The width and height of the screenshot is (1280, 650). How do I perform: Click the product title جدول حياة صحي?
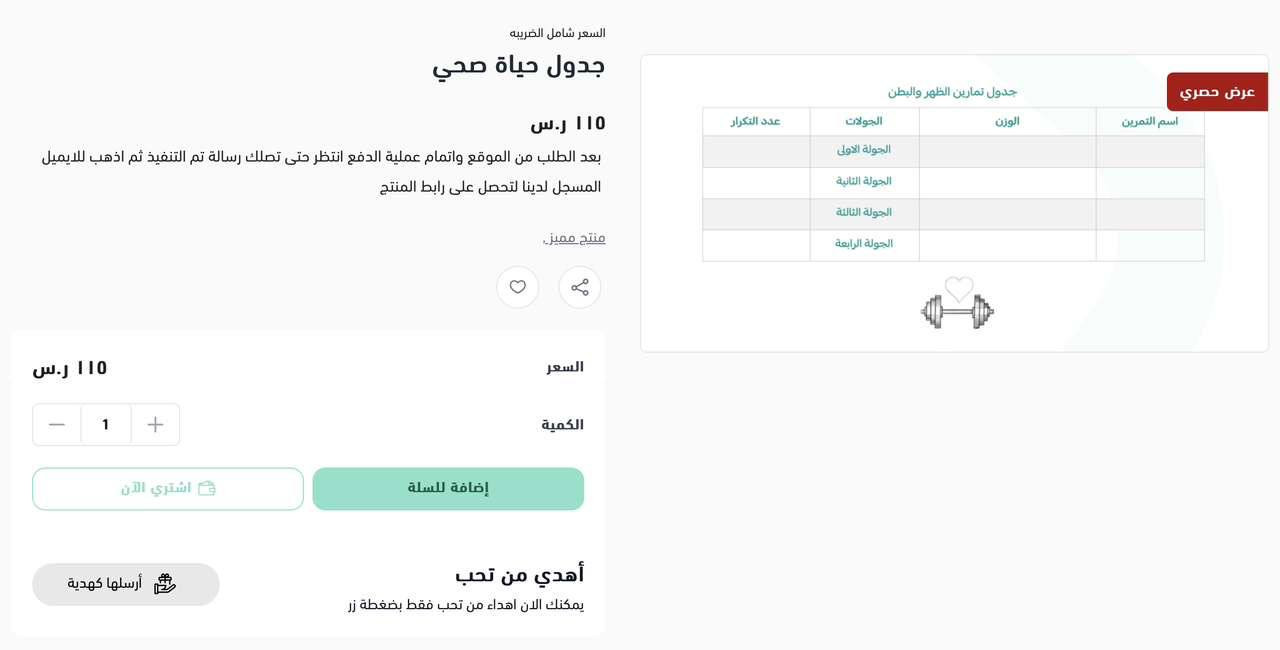[519, 66]
